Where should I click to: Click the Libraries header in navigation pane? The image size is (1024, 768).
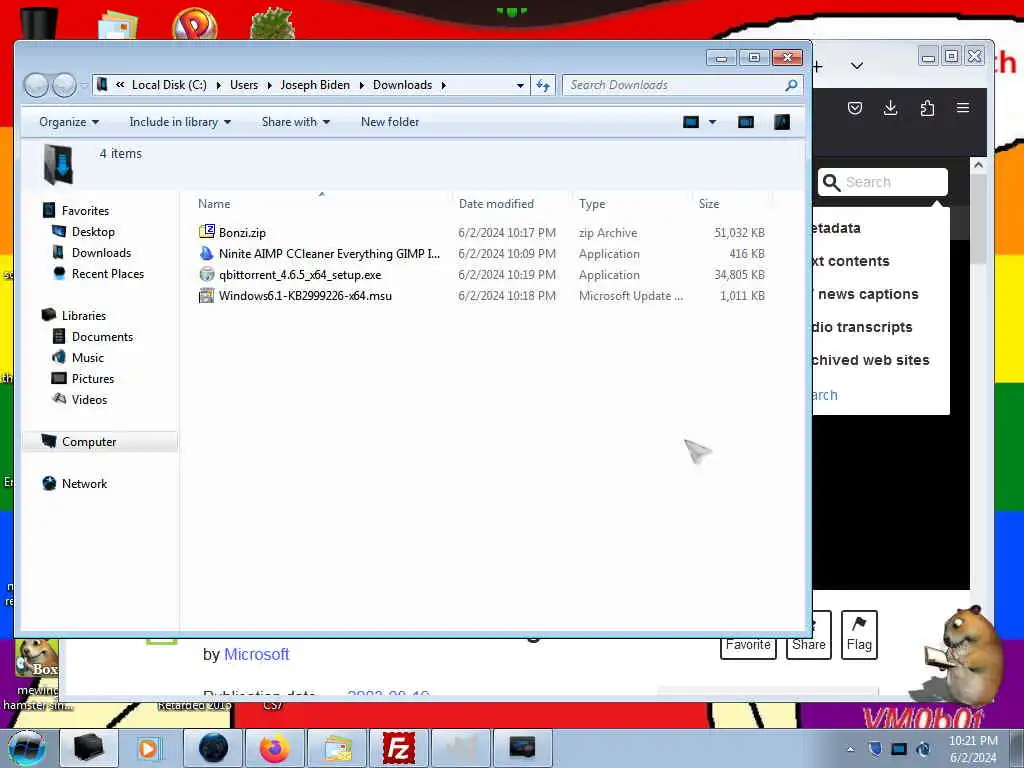[x=84, y=315]
